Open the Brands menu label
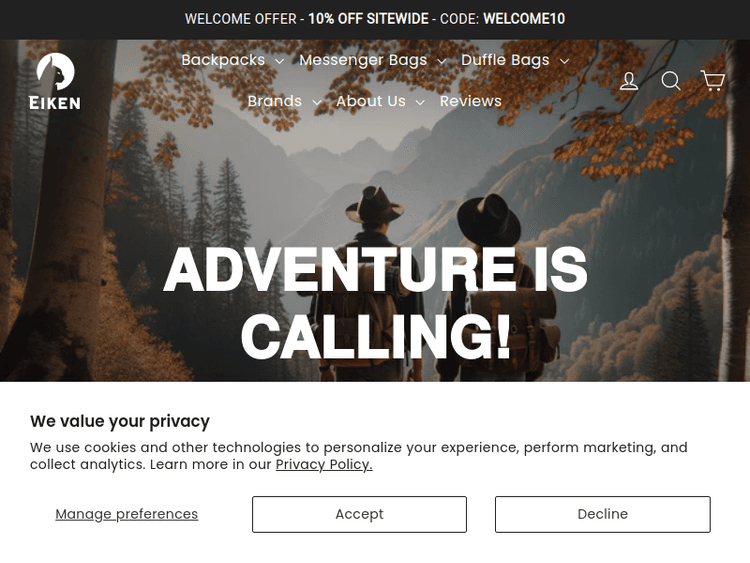Screen dimensions: 750x563 point(275,101)
